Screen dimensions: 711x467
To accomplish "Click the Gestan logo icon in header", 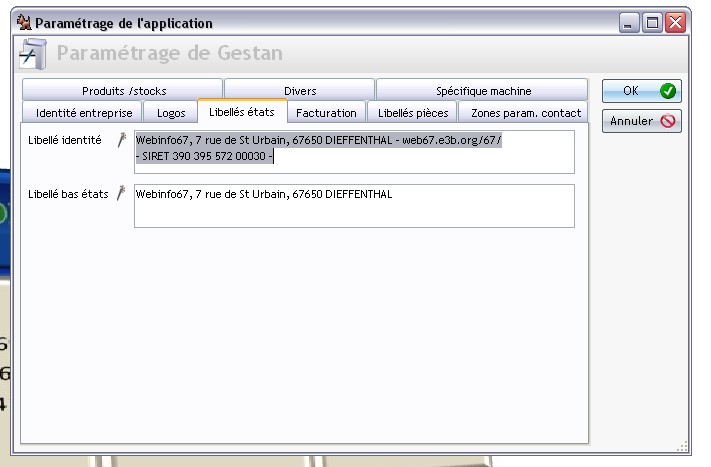I will click(32, 53).
